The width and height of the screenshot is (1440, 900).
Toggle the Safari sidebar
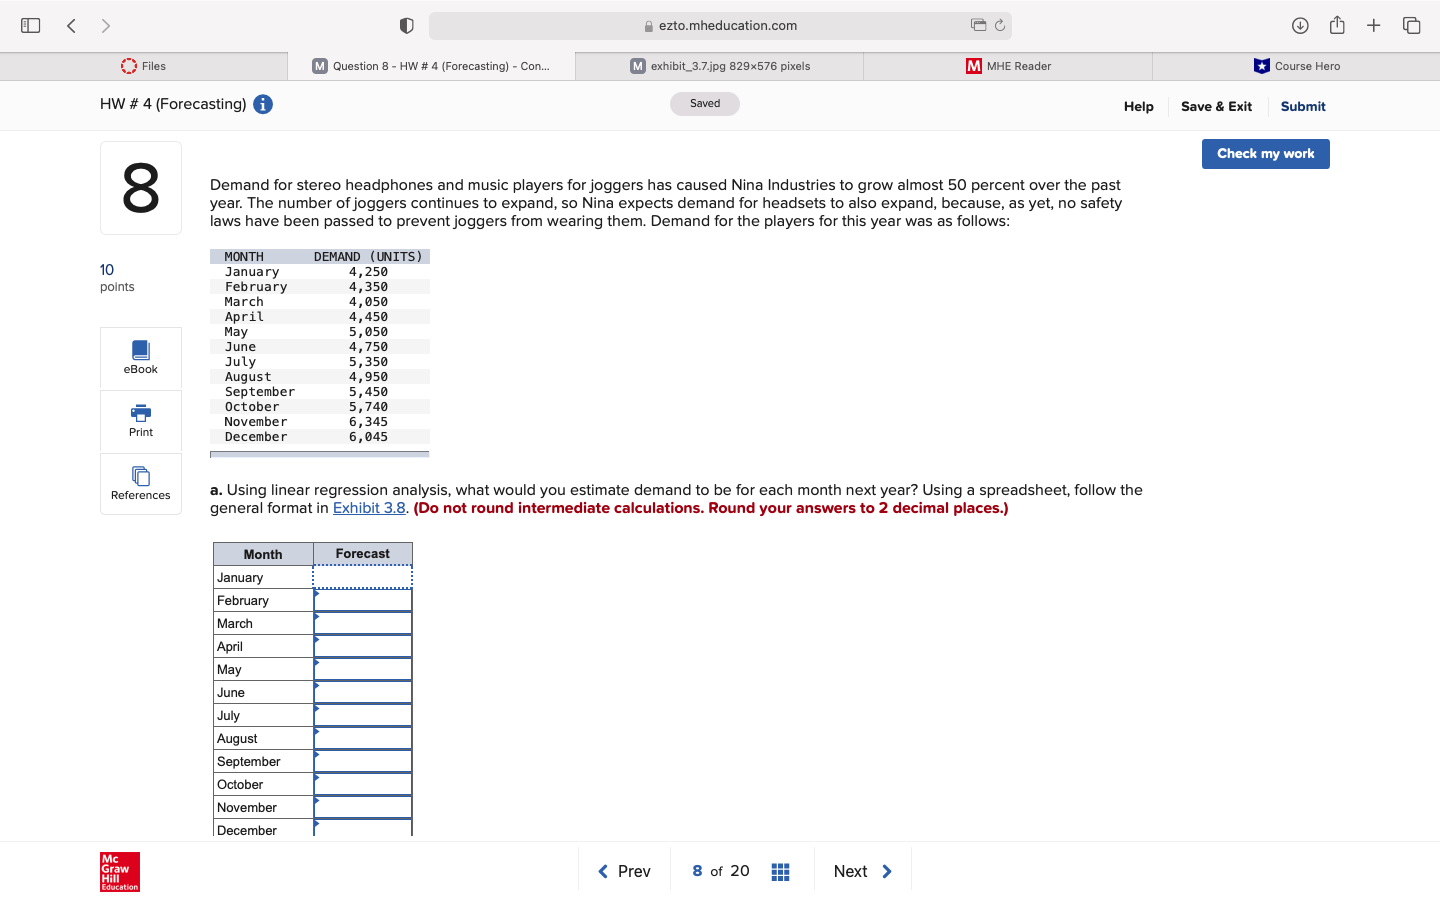tap(30, 25)
